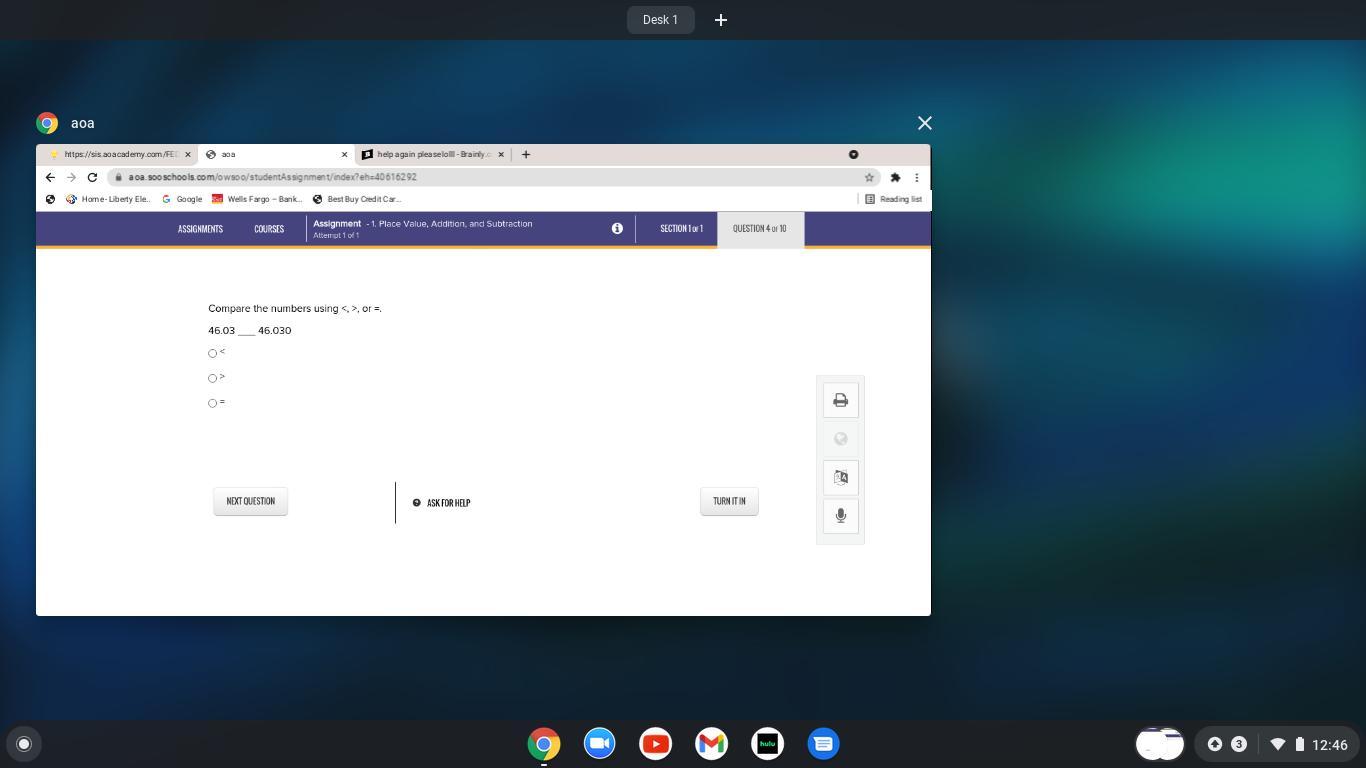Image resolution: width=1366 pixels, height=768 pixels.
Task: Open the Reading list
Action: [x=893, y=199]
